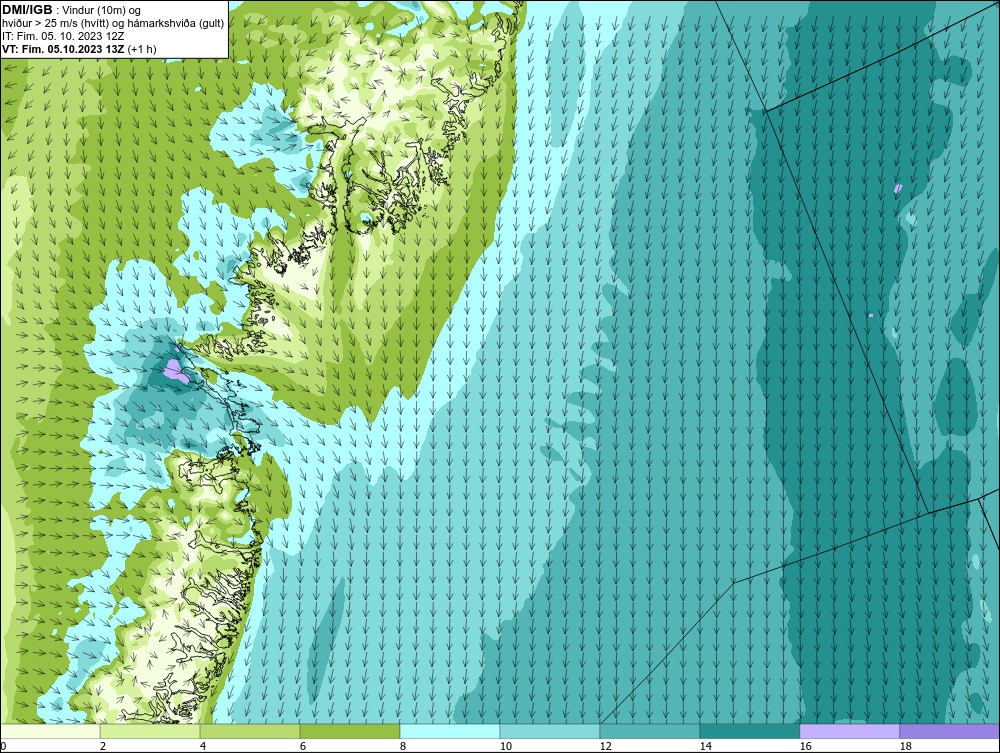Click the 16–18 m/s lavender legend swatch
This screenshot has height=753, width=1000.
(x=849, y=731)
